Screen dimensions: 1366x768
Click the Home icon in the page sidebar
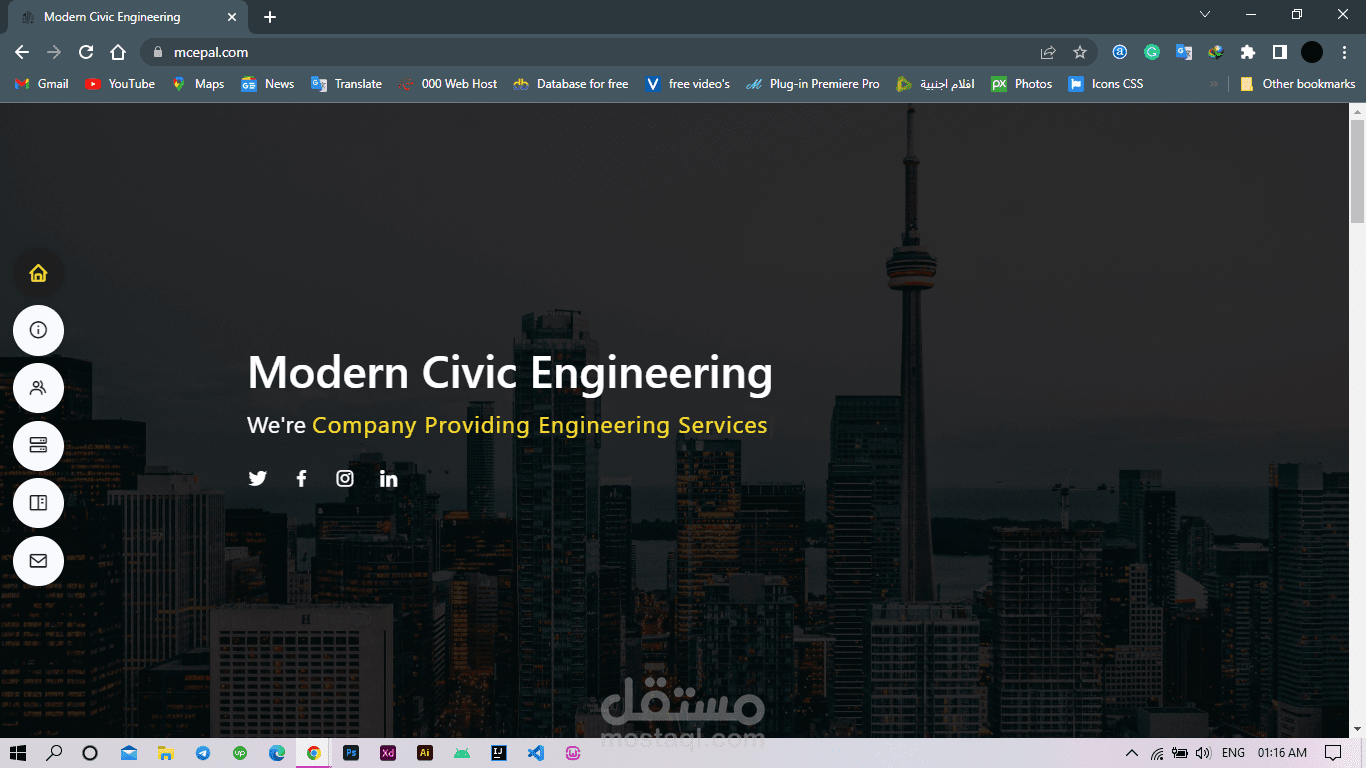(x=38, y=273)
